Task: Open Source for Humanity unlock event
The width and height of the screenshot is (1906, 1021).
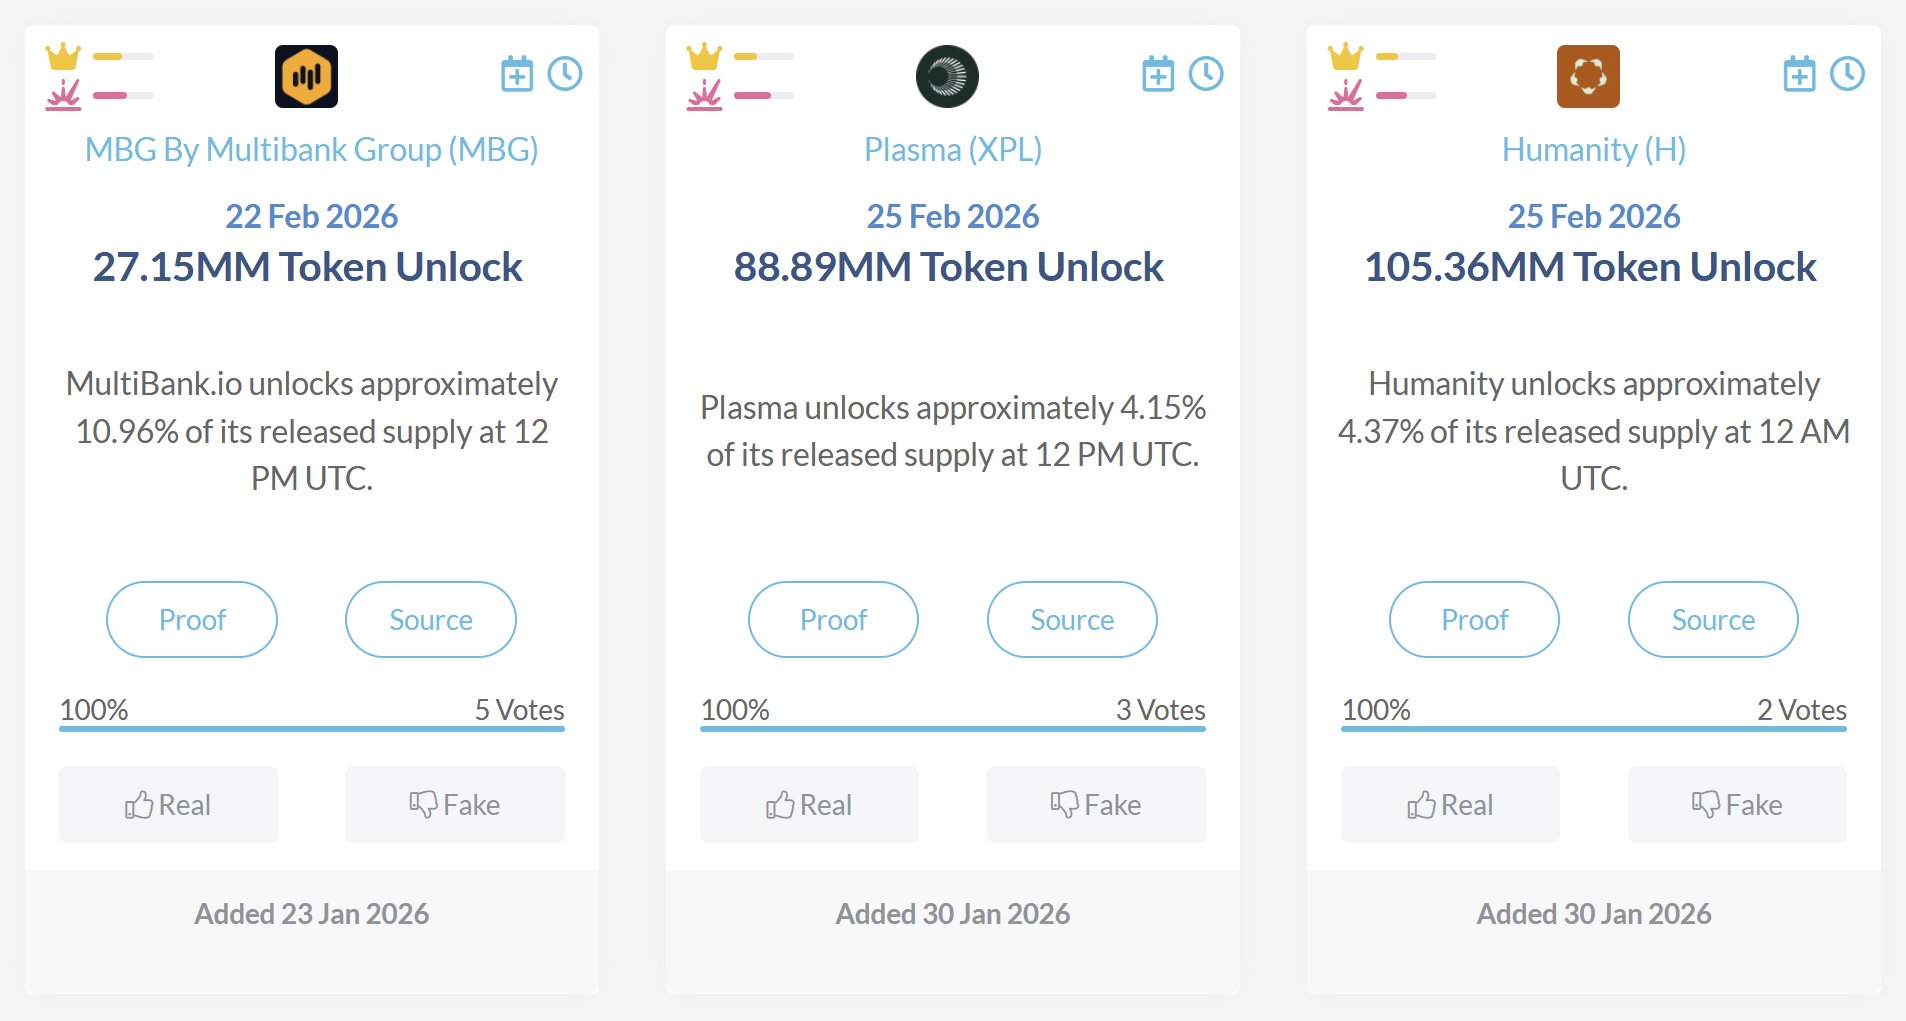Action: click(x=1713, y=620)
